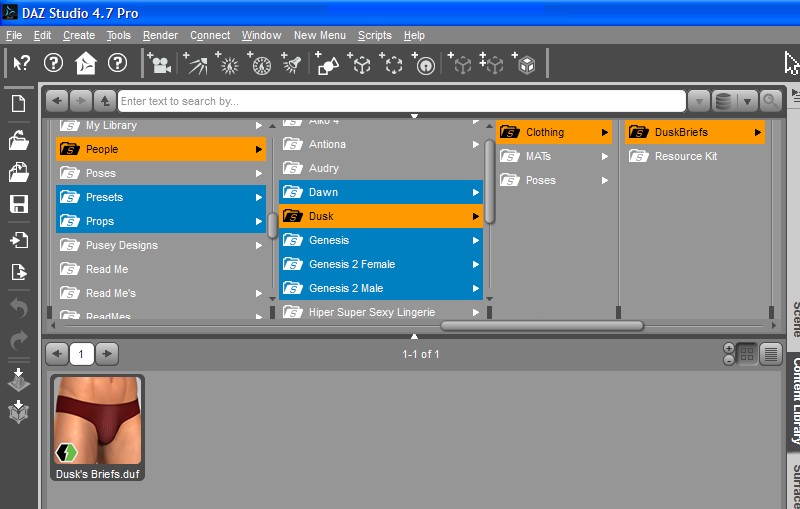Expand Pusey Designs folder arrow
The height and width of the screenshot is (509, 800).
[x=259, y=245]
